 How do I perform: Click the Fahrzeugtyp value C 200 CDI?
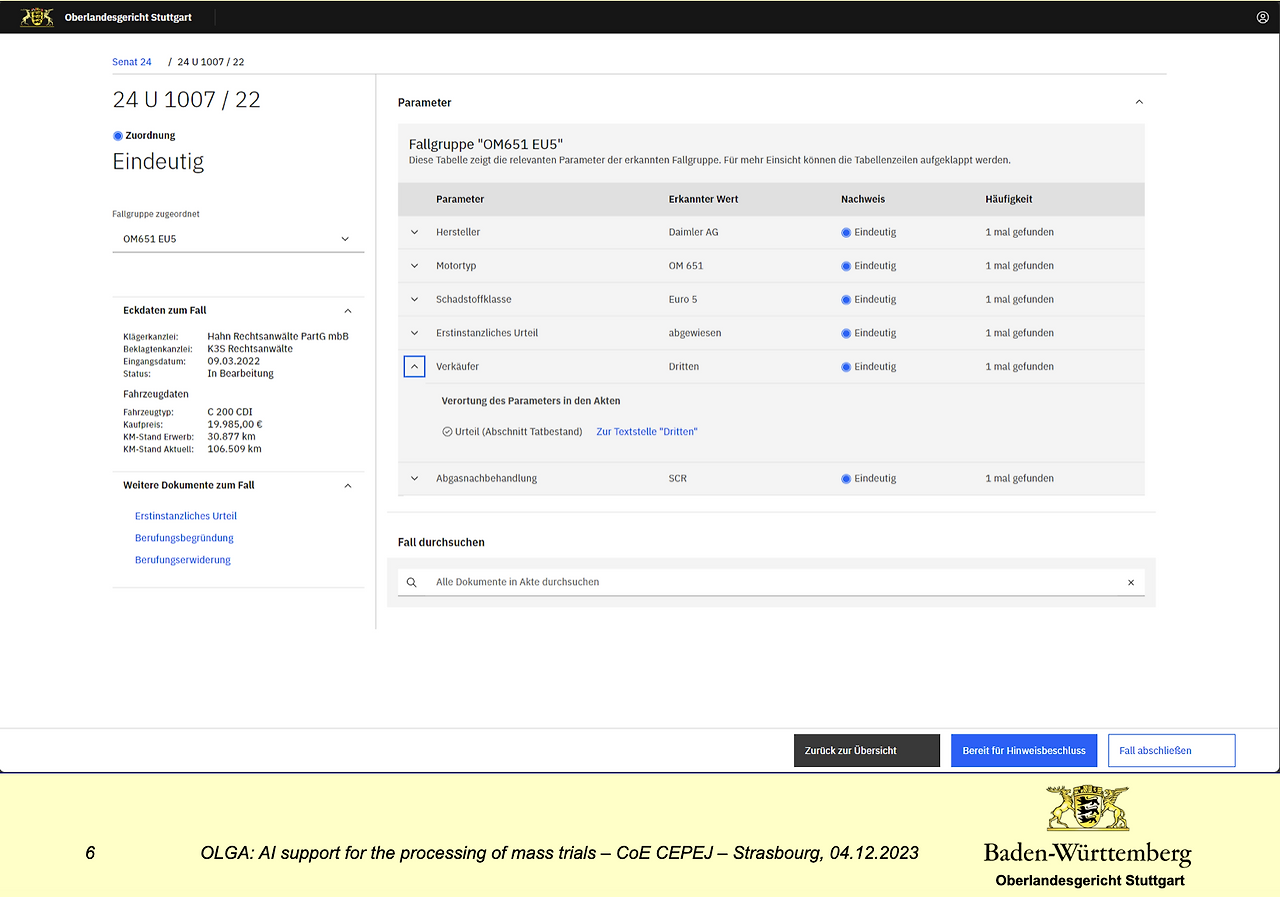(x=232, y=411)
